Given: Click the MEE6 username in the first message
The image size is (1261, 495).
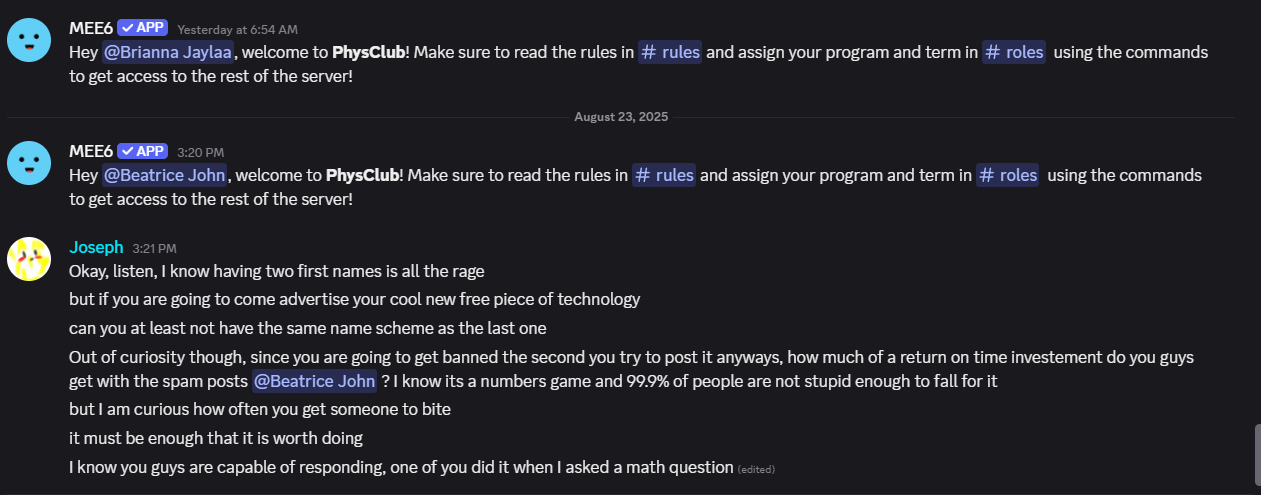Looking at the screenshot, I should 90,28.
